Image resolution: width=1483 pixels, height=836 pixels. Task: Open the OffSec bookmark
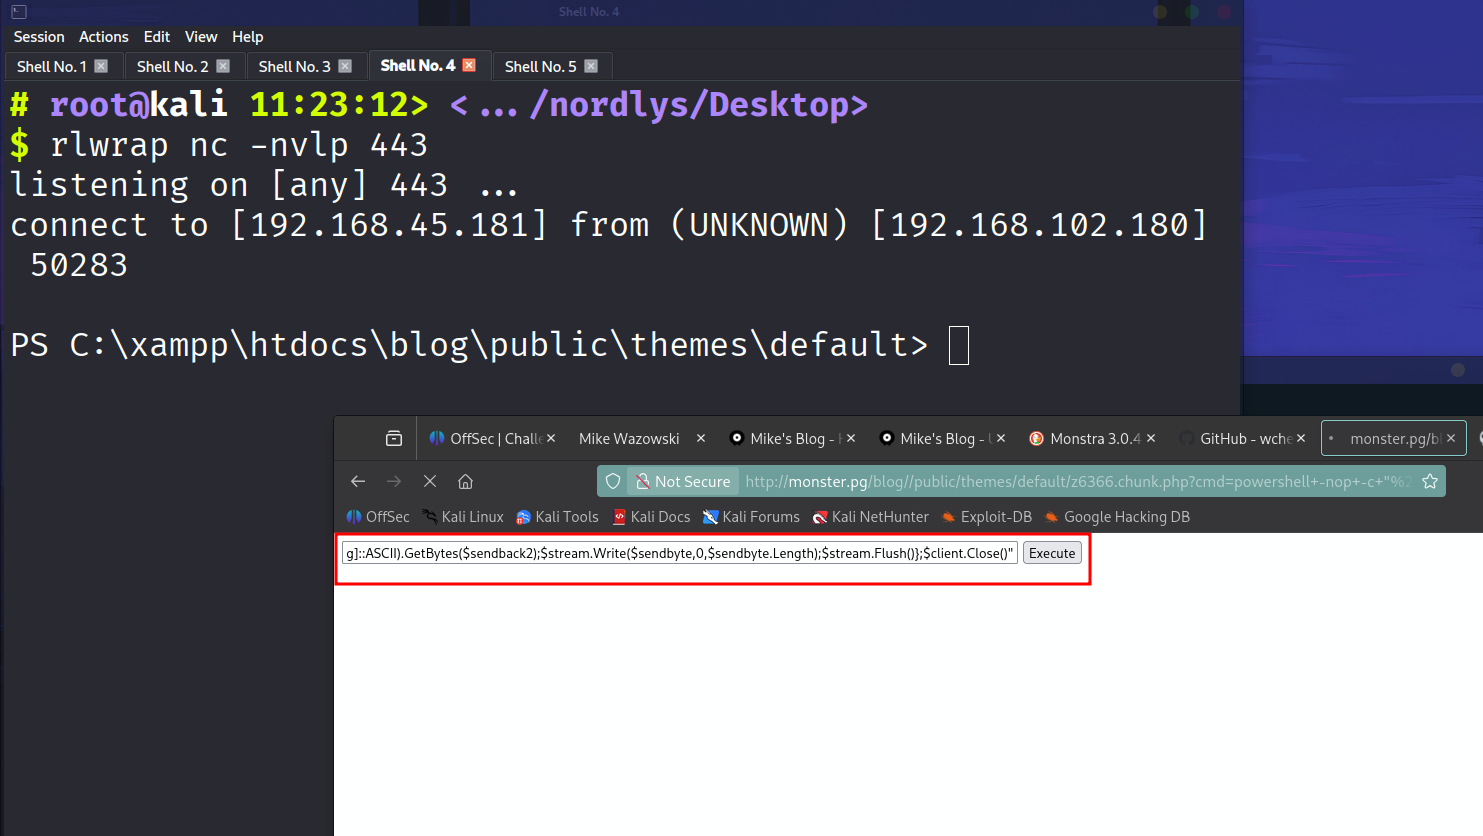click(378, 517)
